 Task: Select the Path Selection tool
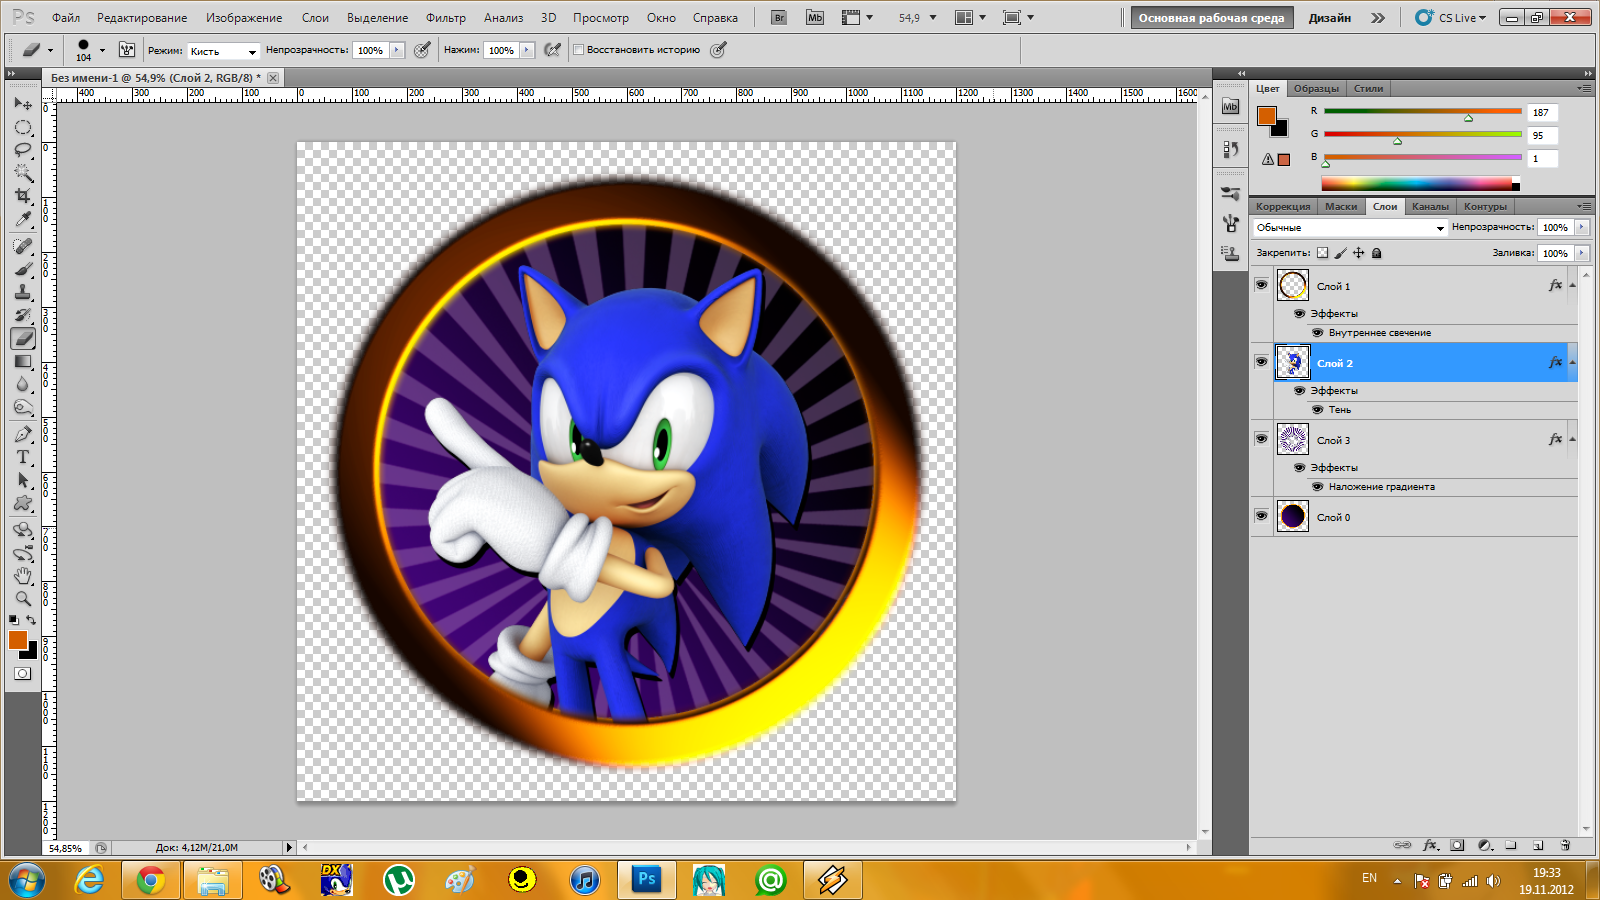coord(23,480)
